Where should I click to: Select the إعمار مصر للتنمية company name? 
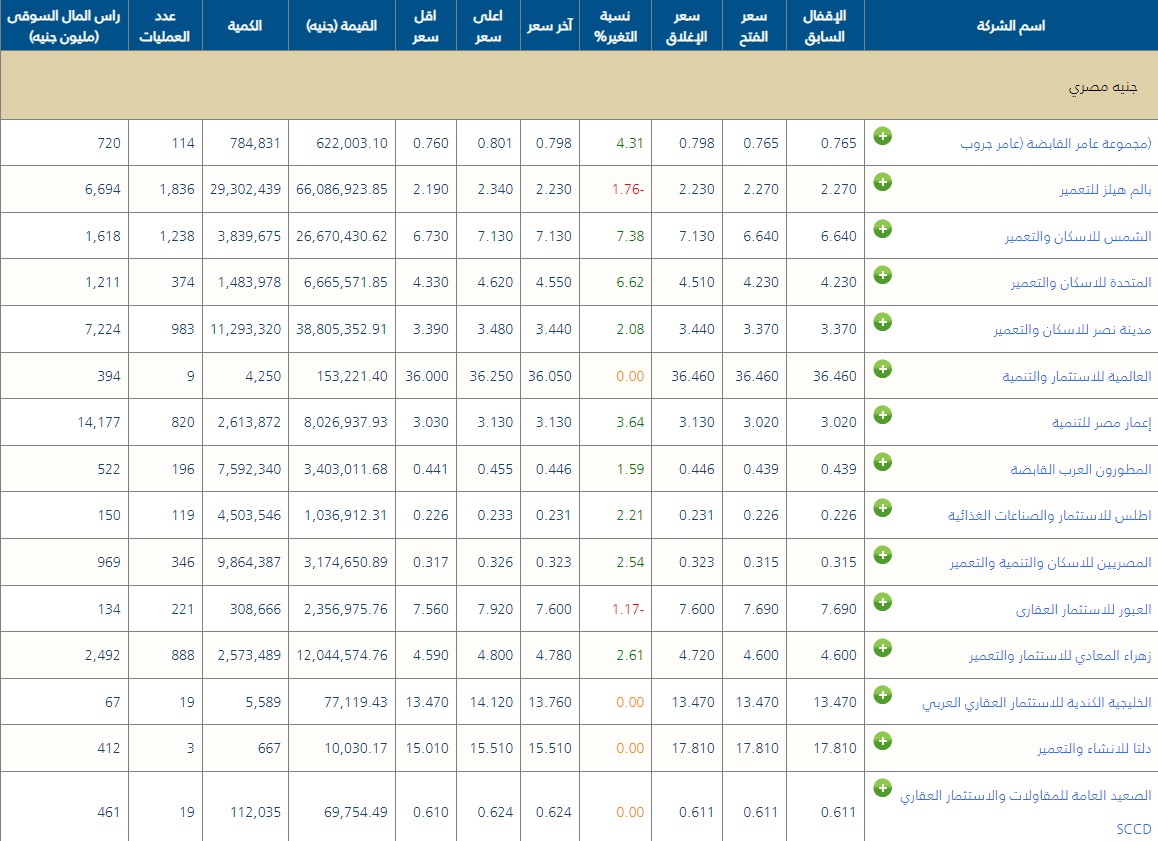coord(1102,422)
